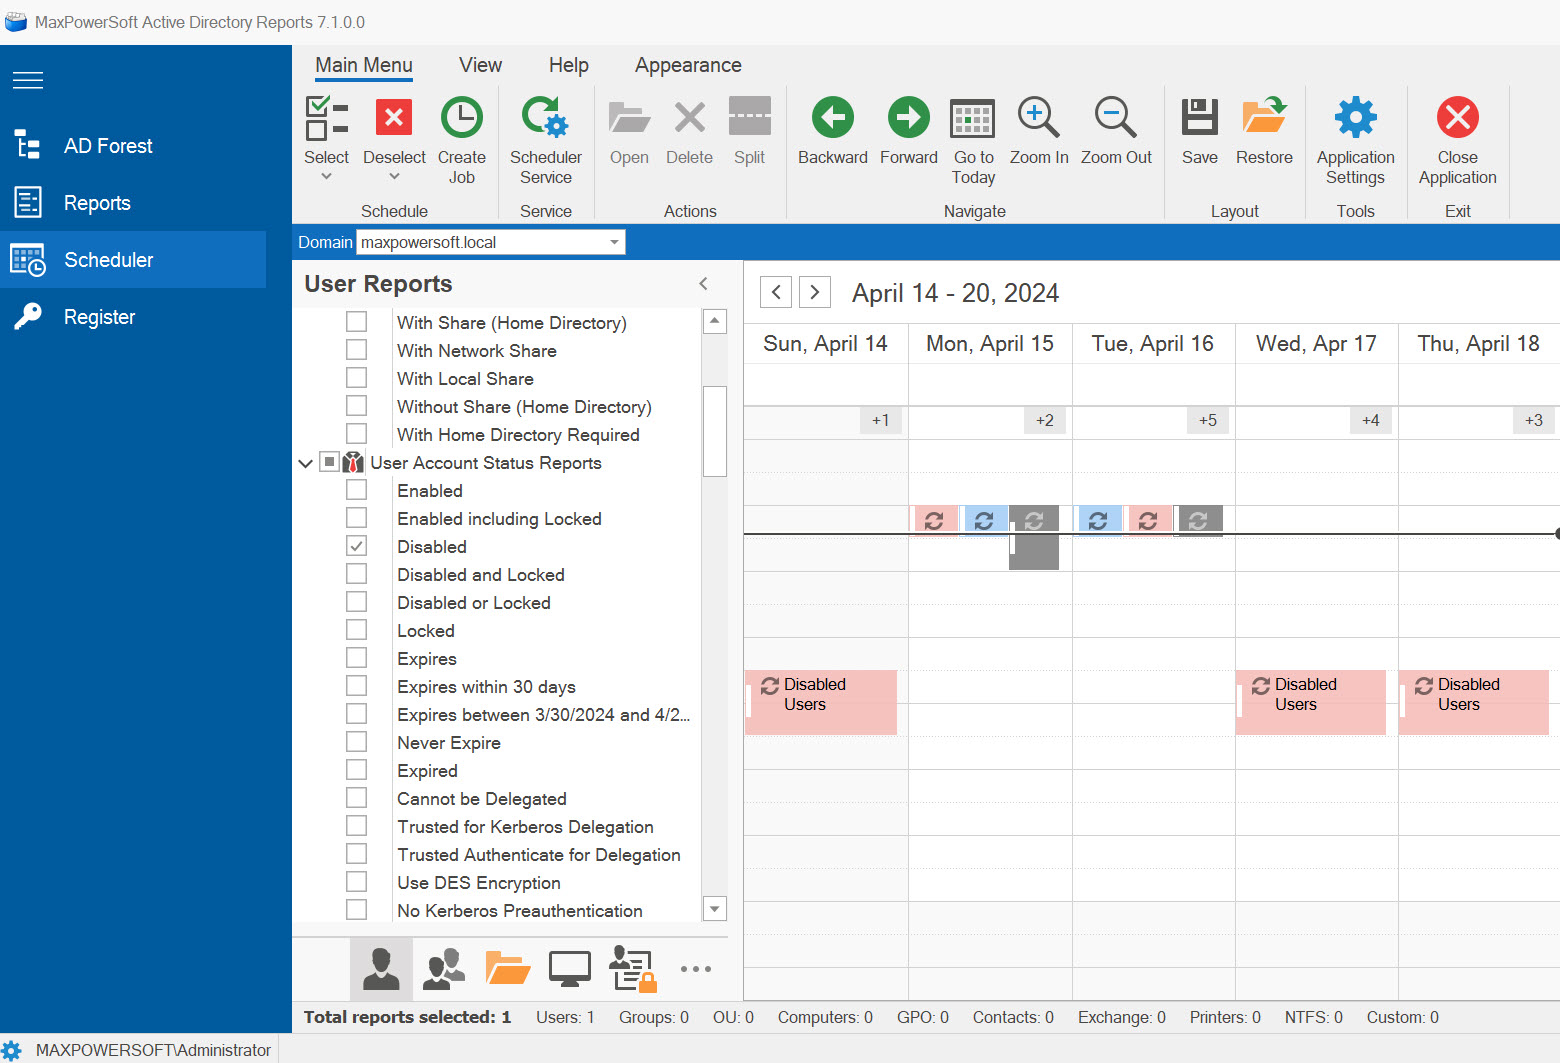
Task: Click the Delete icon in Actions
Action: coord(689,118)
